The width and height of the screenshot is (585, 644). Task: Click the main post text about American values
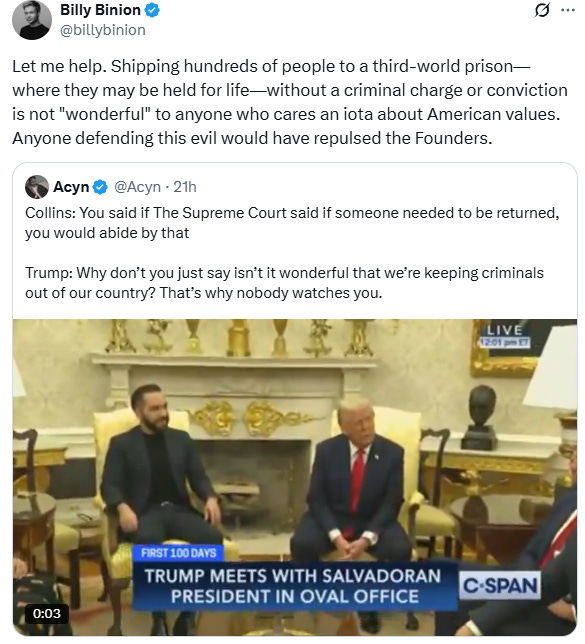click(290, 102)
